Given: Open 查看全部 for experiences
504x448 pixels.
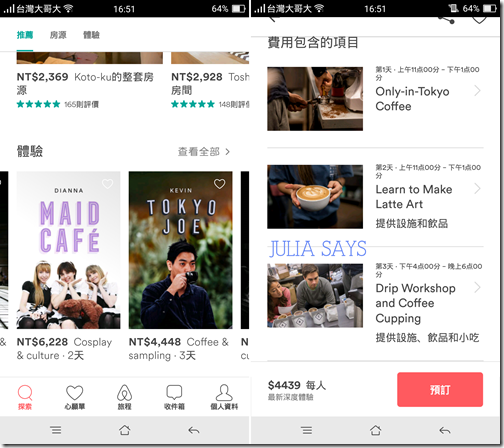Looking at the screenshot, I should 204,152.
